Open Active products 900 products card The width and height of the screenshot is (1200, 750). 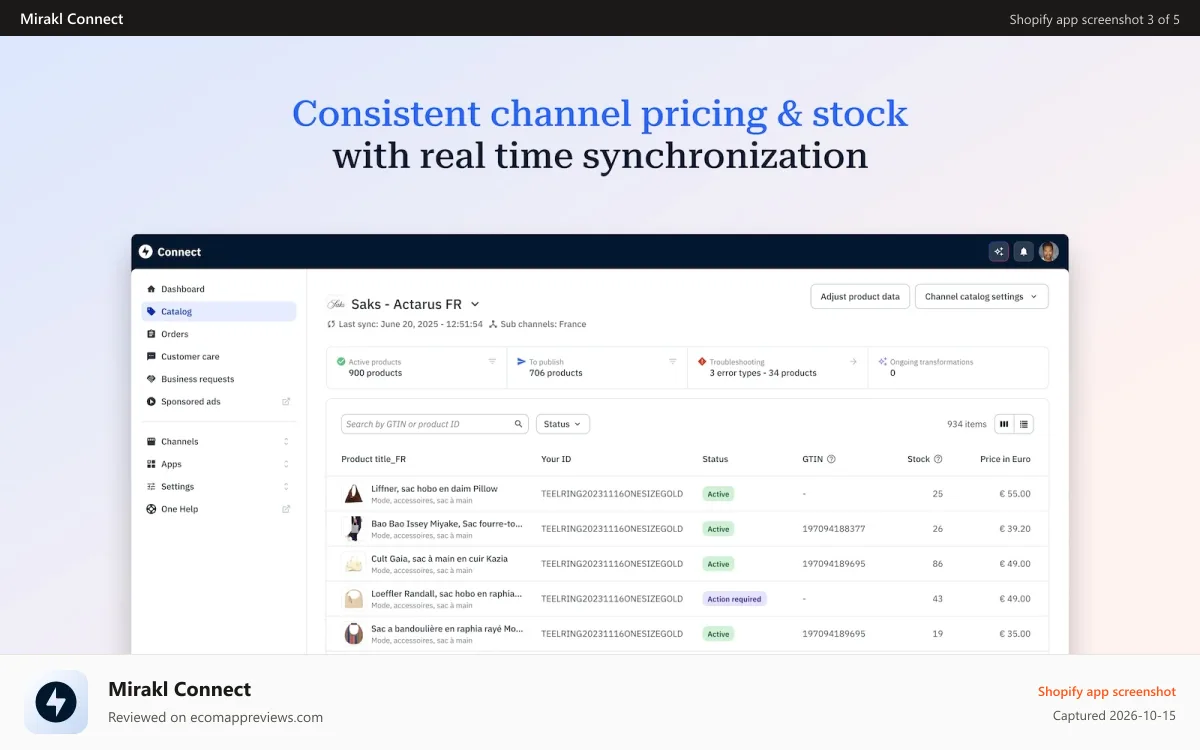coord(417,368)
